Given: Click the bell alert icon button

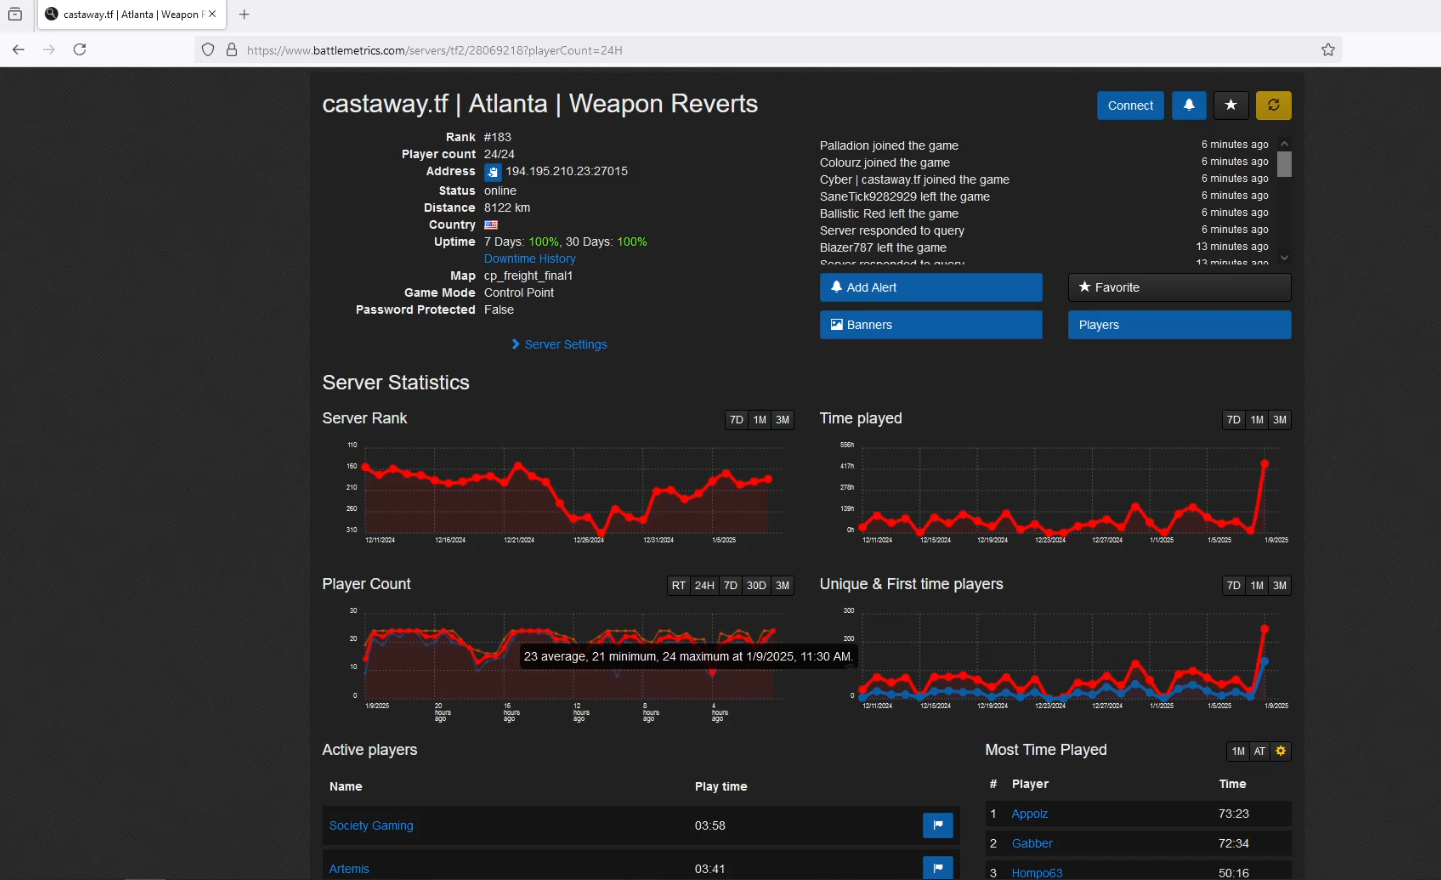Looking at the screenshot, I should [1188, 105].
